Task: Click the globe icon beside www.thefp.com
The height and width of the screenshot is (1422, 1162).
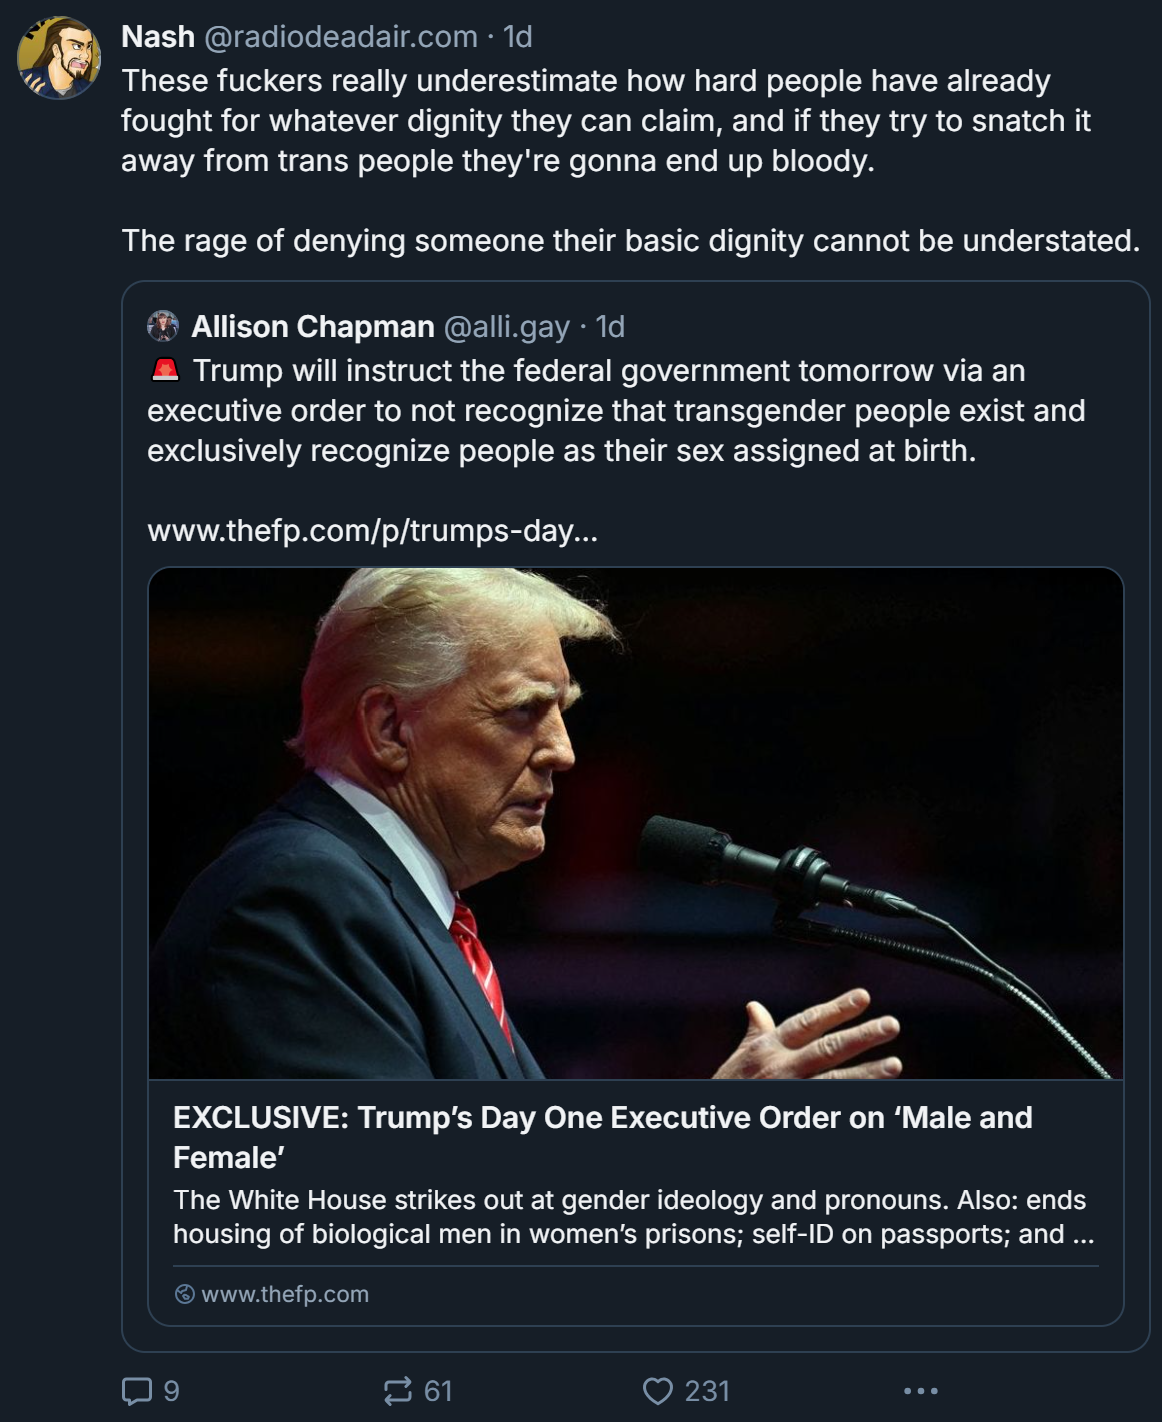Action: point(185,1294)
